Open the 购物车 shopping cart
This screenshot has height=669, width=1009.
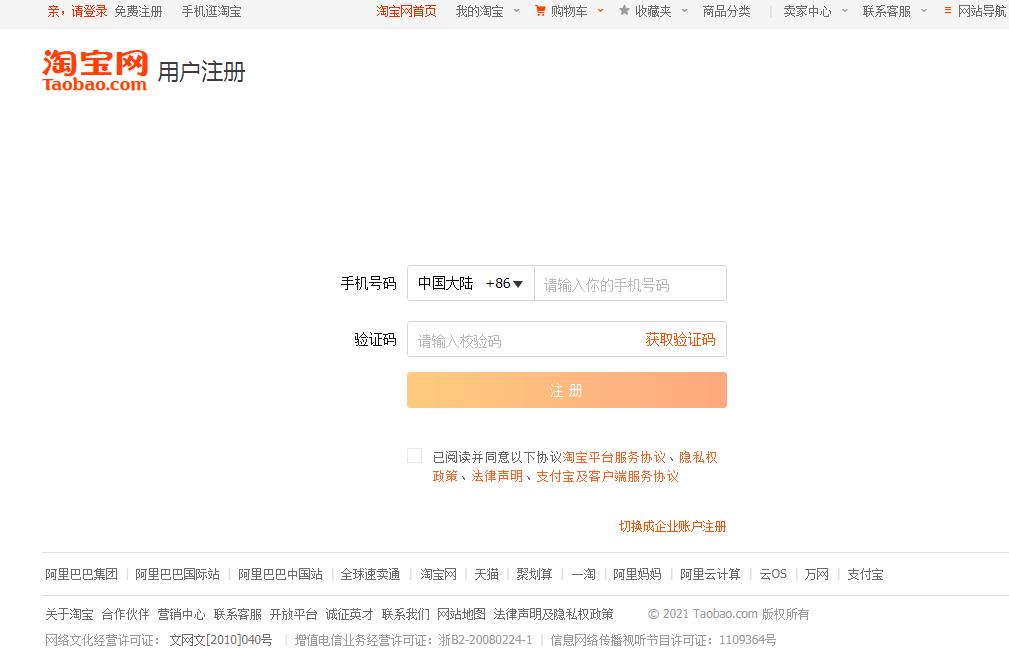click(x=568, y=13)
